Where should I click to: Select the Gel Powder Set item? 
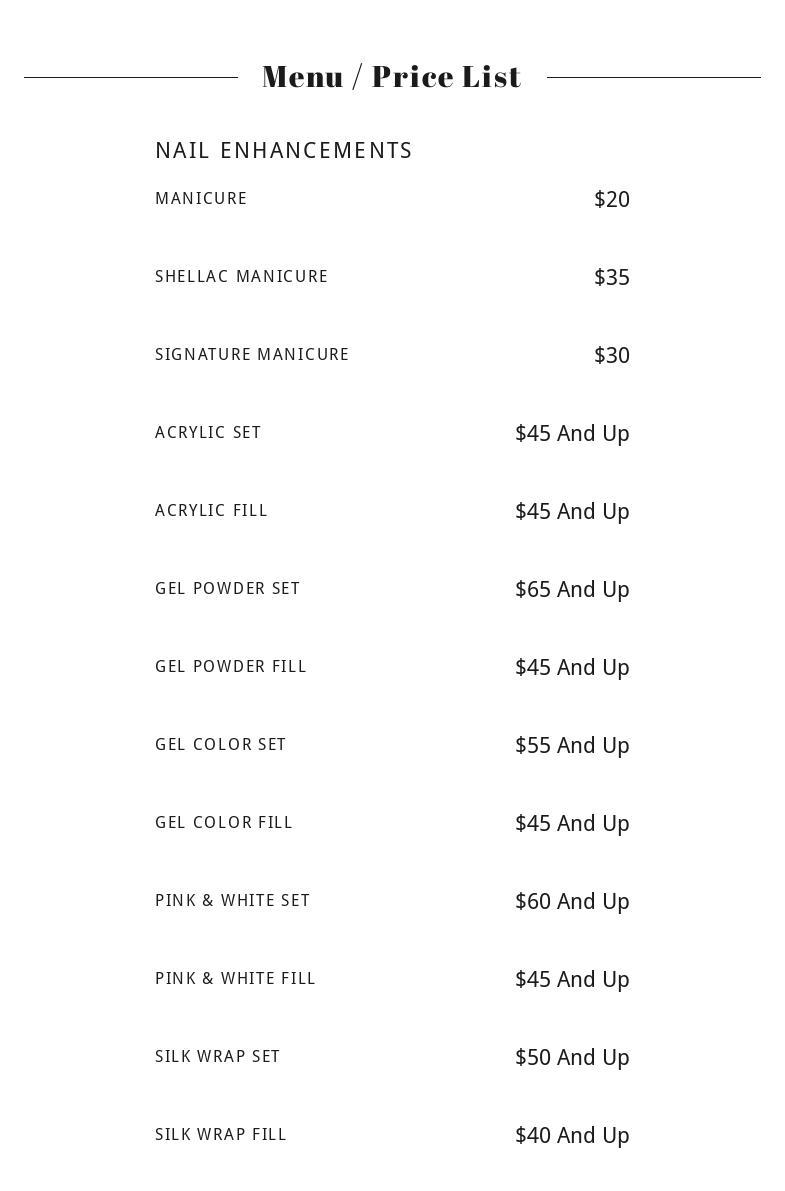(x=227, y=589)
